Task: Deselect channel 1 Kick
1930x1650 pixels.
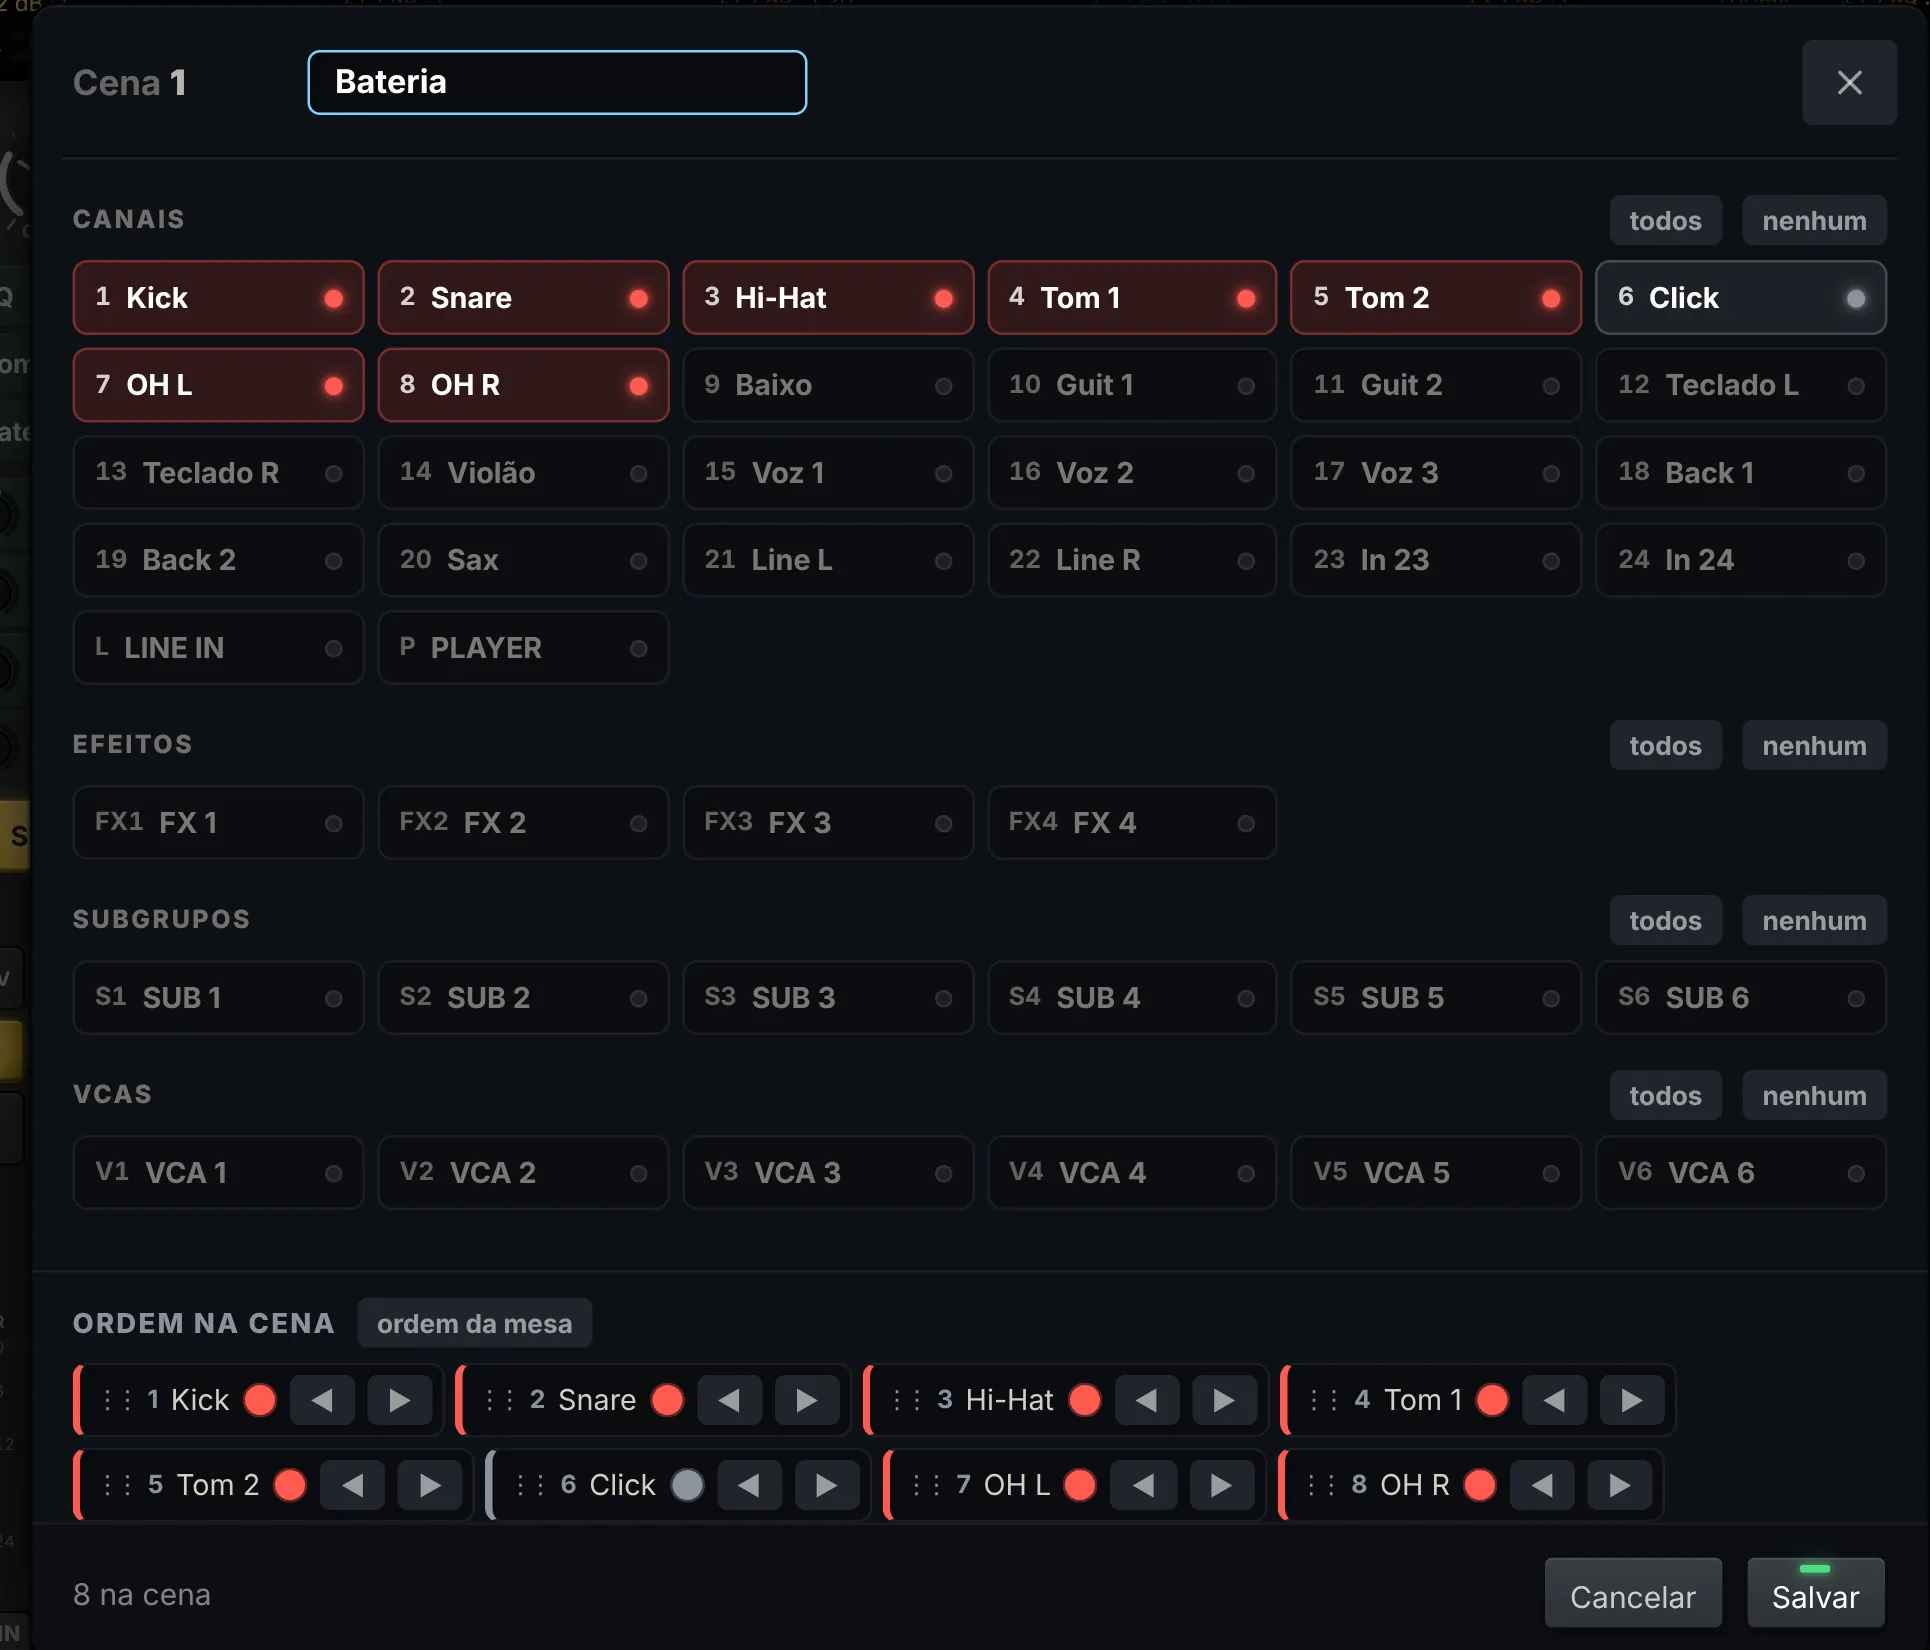Action: click(218, 298)
